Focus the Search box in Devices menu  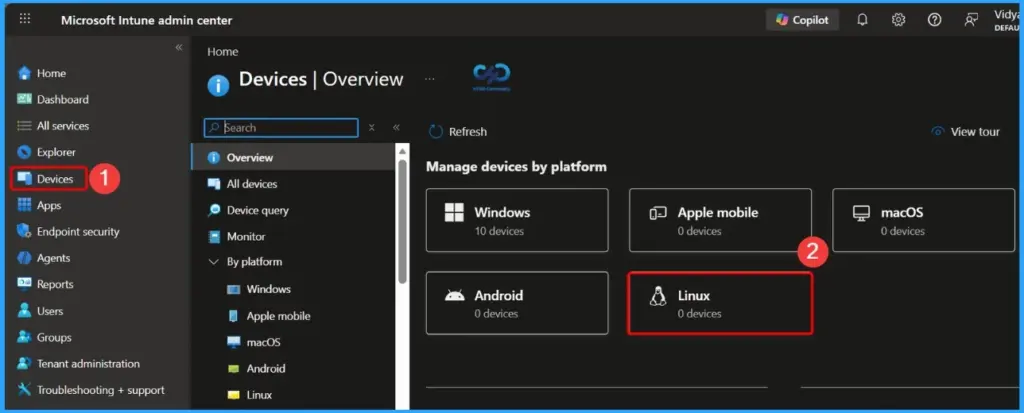281,127
